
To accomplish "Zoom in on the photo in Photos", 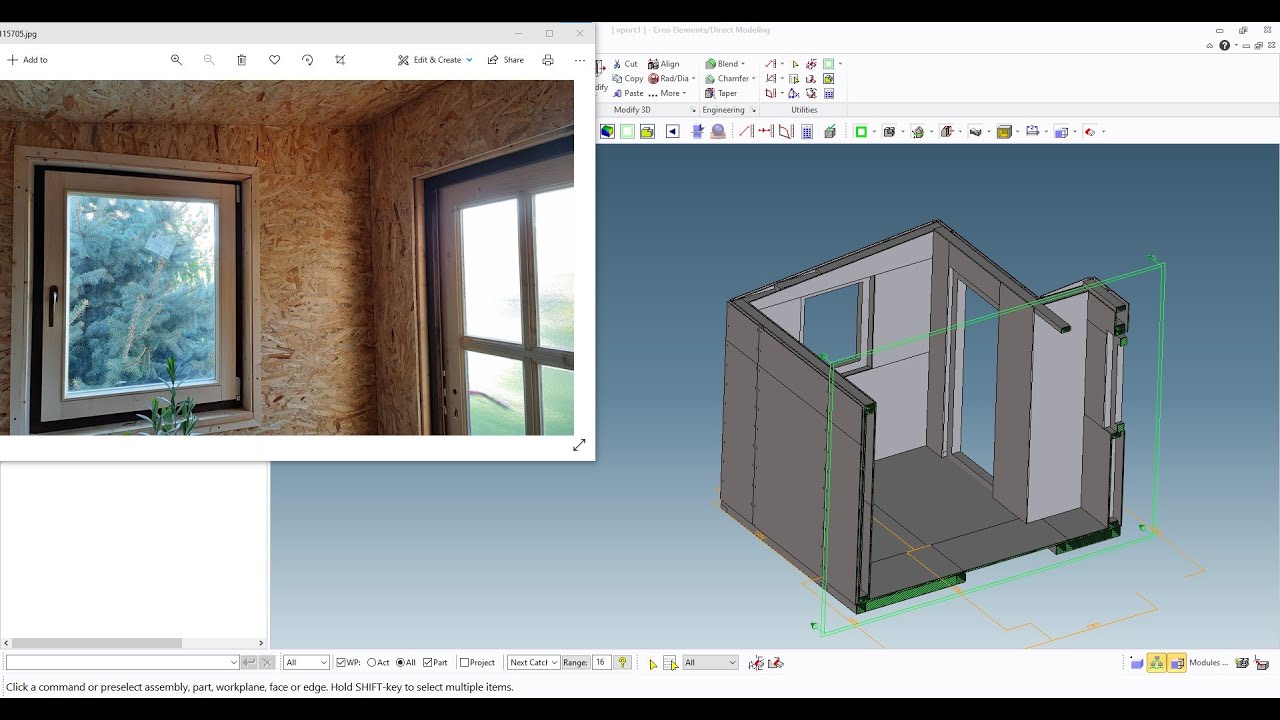I will click(176, 60).
